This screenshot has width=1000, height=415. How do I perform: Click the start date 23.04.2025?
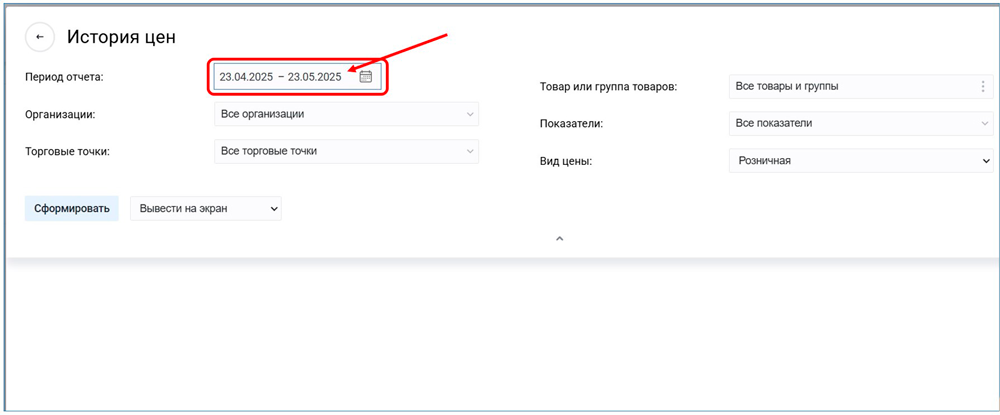[246, 77]
